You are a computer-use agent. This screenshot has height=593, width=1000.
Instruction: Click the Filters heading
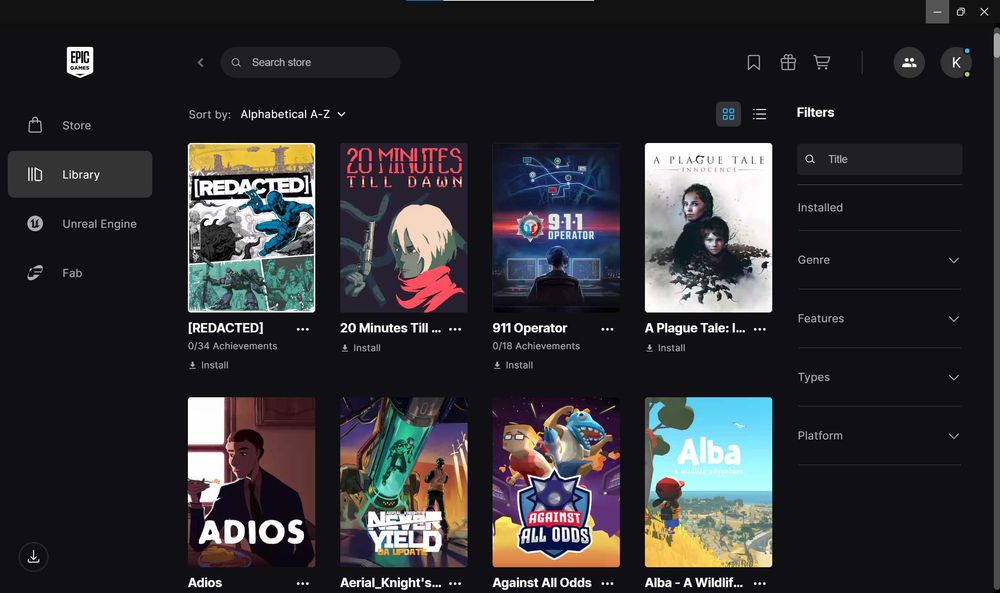(x=815, y=112)
